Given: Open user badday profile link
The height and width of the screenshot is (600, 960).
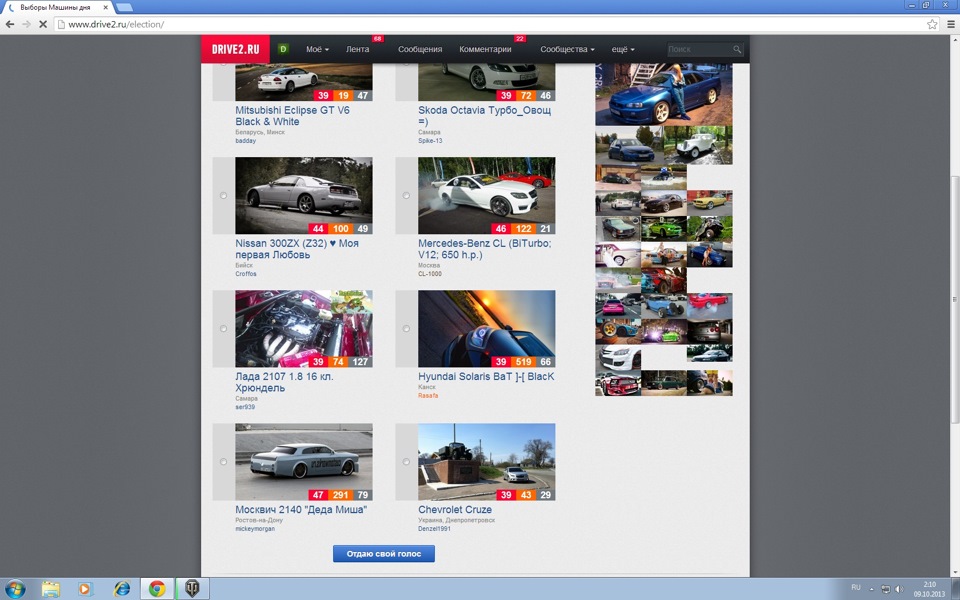Looking at the screenshot, I should tap(246, 141).
